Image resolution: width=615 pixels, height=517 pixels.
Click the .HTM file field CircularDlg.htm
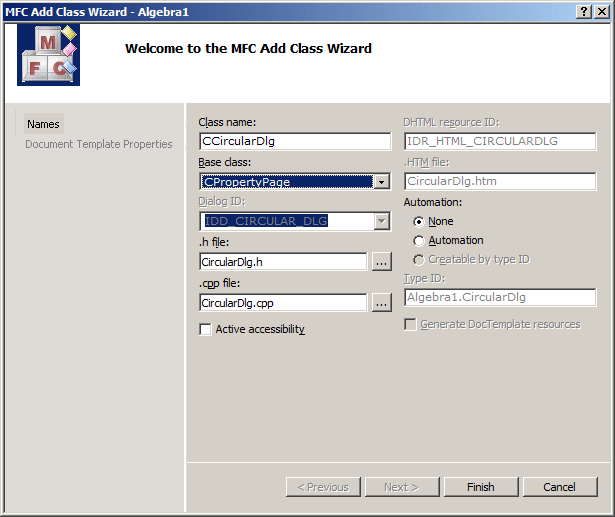pos(500,181)
